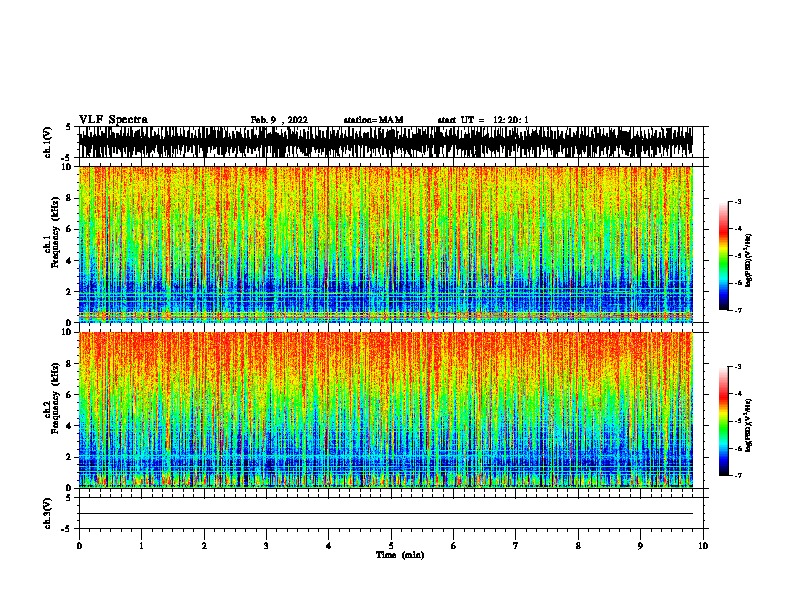Click time axis tick label "6"
This screenshot has height=612, width=792.
(x=453, y=546)
